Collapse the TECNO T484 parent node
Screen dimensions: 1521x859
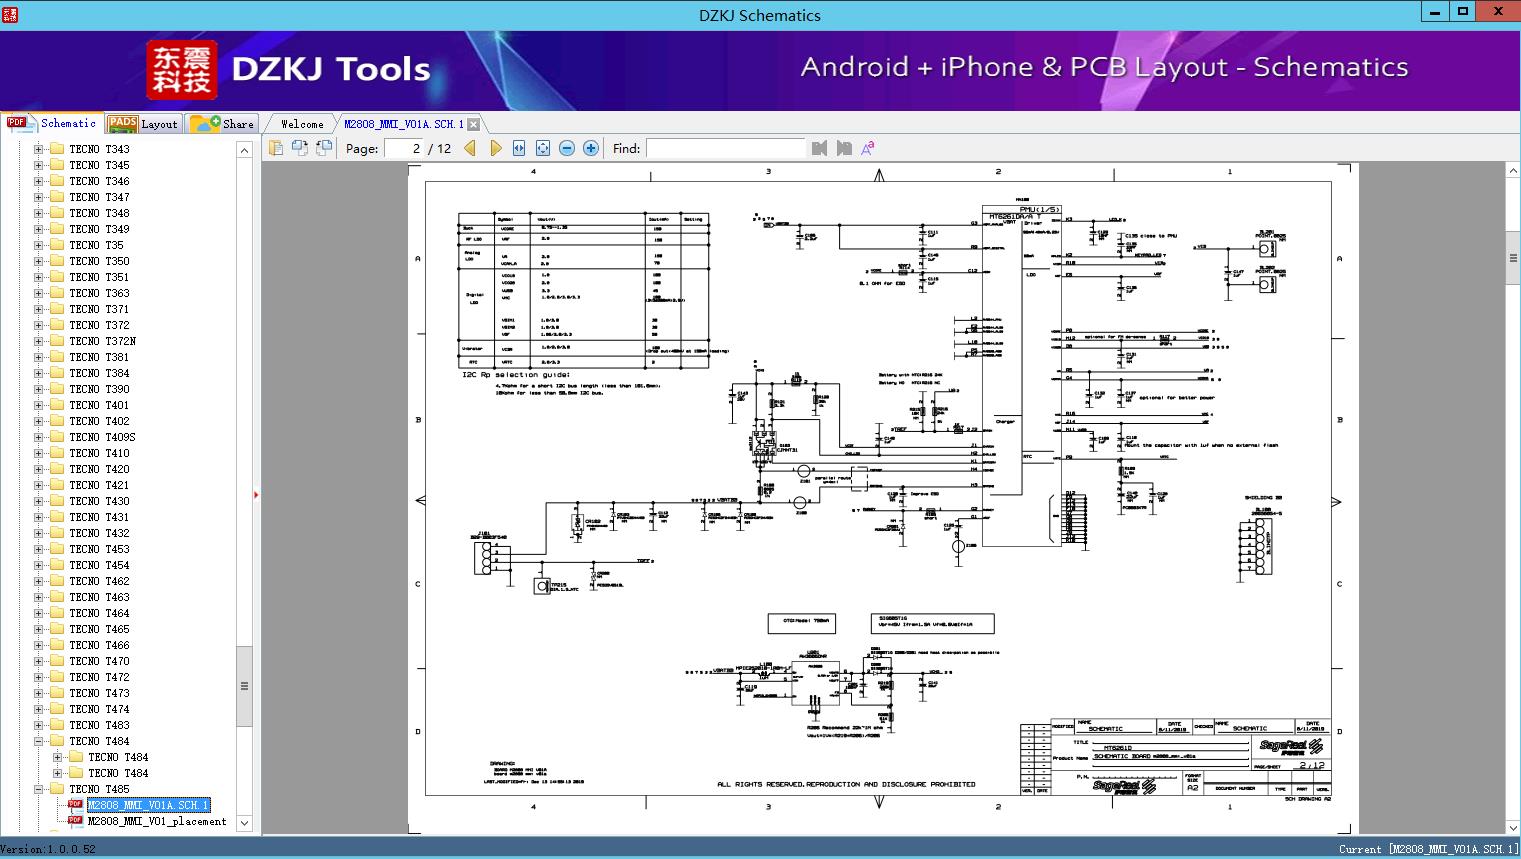click(39, 741)
